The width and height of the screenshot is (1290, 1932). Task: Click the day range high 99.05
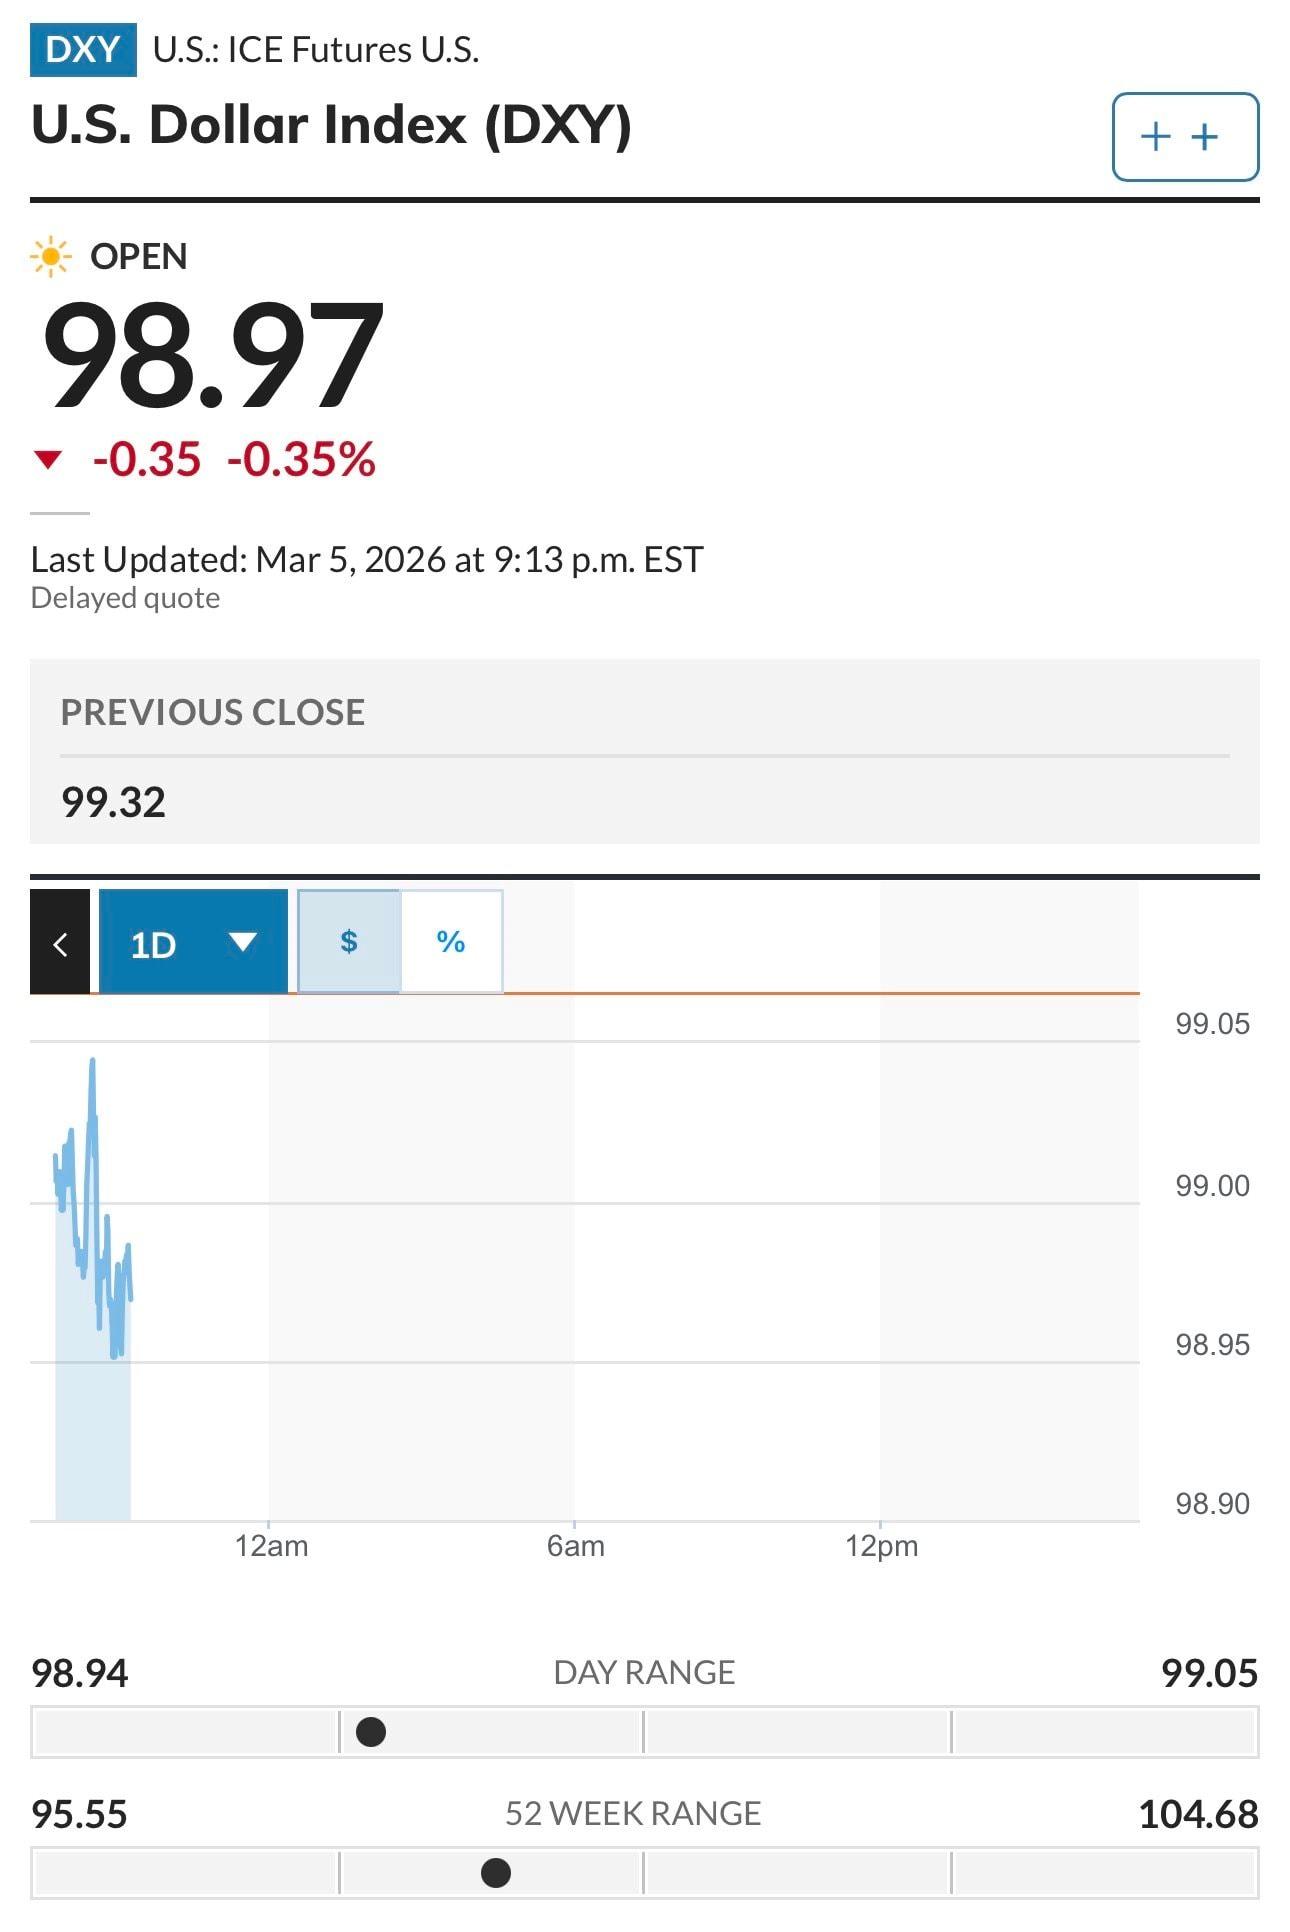(1209, 1673)
